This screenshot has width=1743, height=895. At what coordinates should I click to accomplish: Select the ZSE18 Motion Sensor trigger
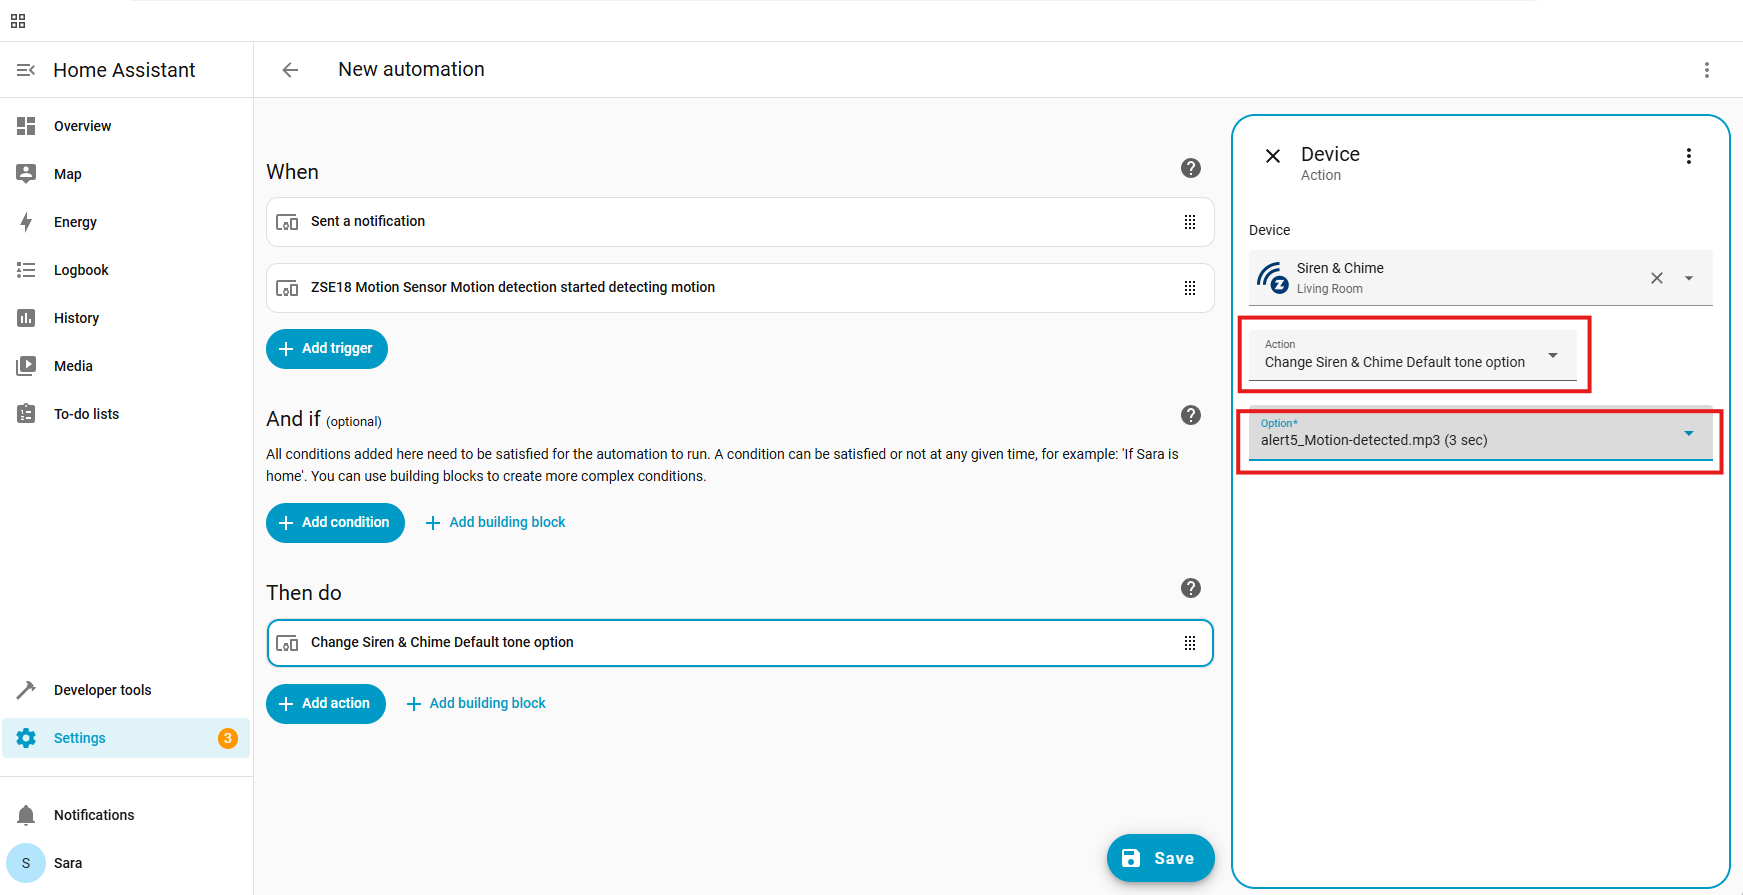[740, 288]
